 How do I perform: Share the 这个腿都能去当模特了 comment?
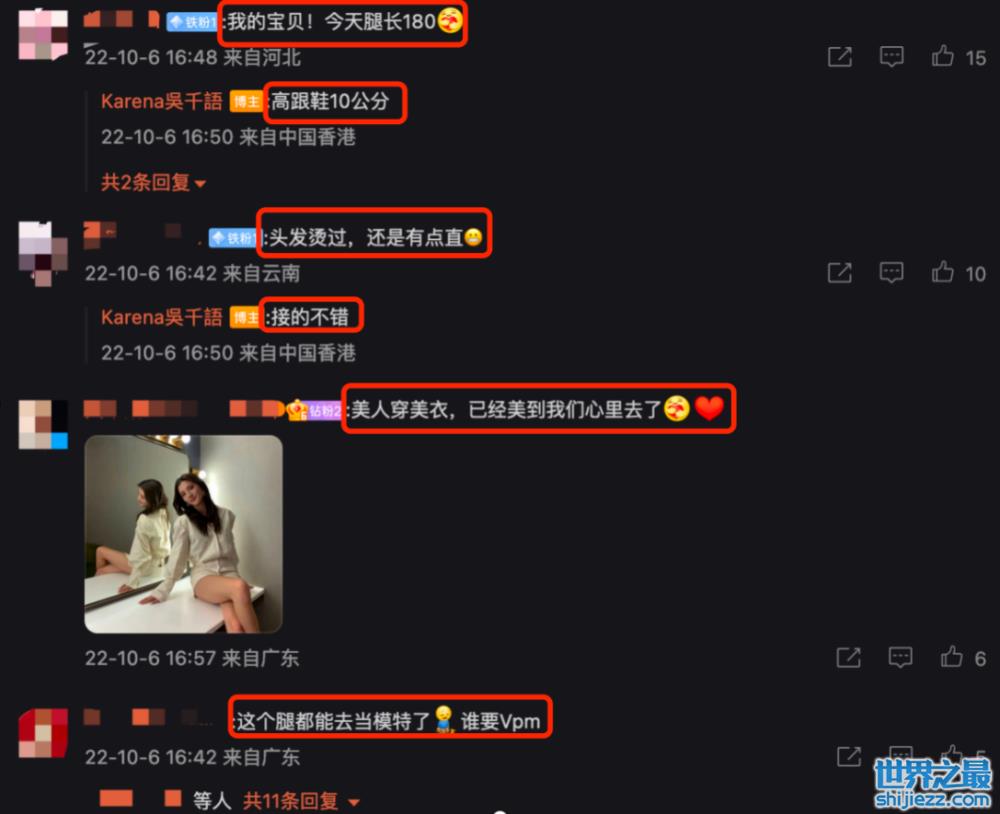848,757
